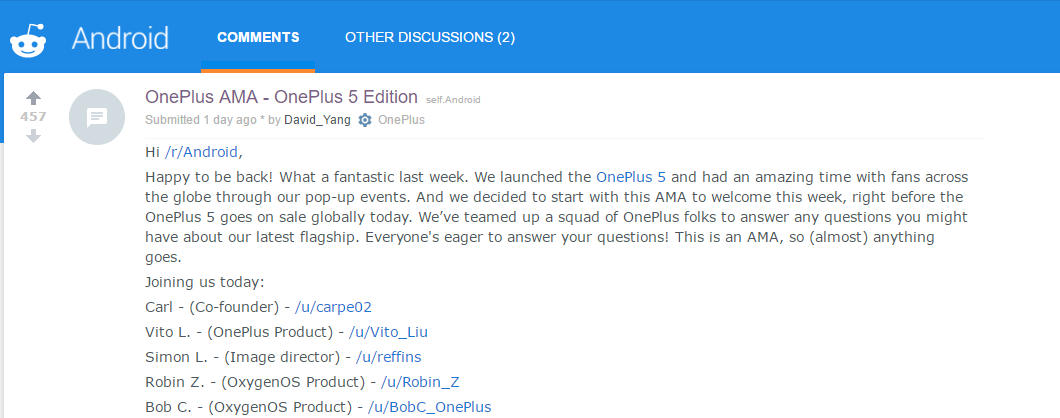Click the self.Android domain link

pyautogui.click(x=453, y=99)
